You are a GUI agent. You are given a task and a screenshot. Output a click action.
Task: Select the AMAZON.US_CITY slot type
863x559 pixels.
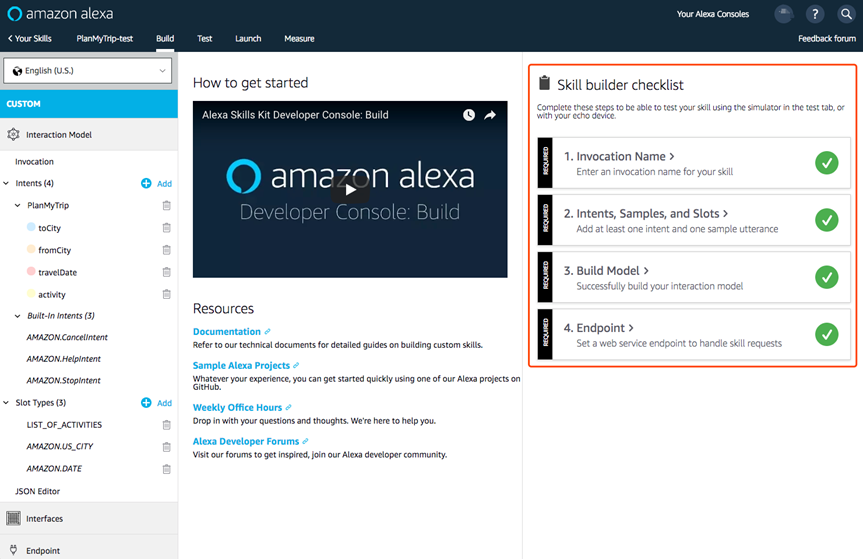click(x=60, y=447)
